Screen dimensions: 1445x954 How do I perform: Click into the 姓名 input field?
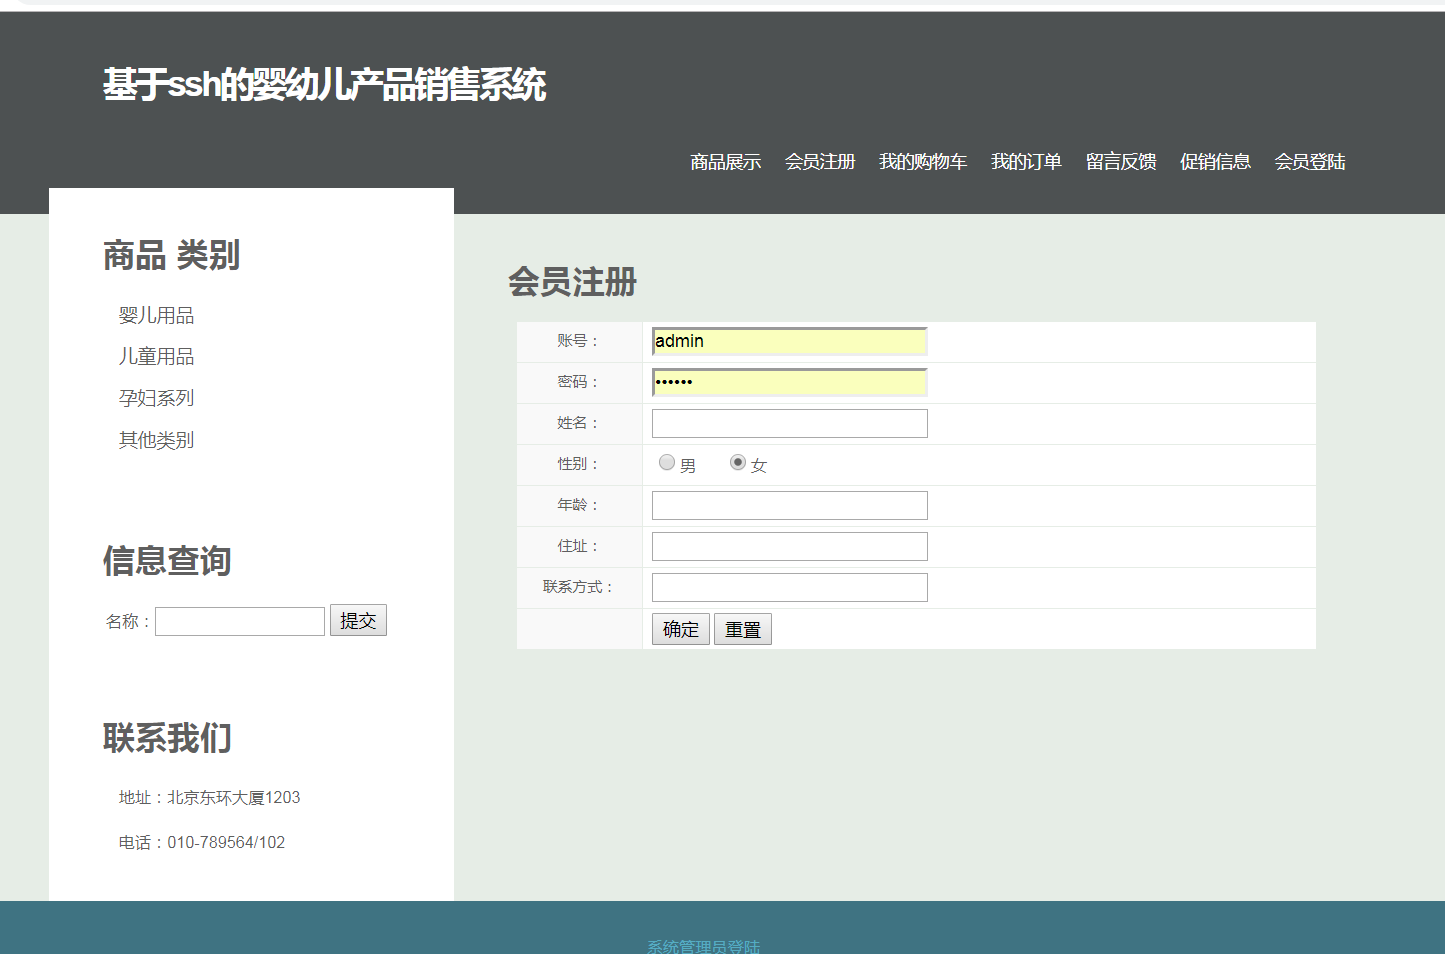tap(790, 423)
